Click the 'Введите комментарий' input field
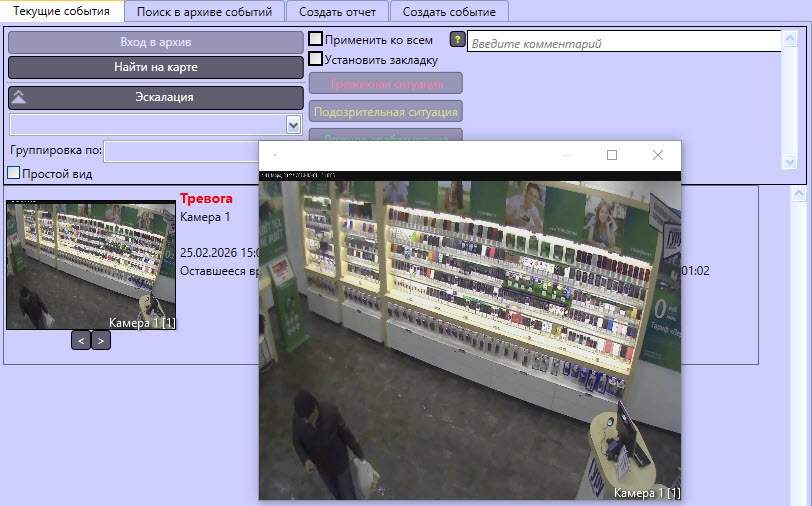812x506 pixels. pyautogui.click(x=624, y=41)
